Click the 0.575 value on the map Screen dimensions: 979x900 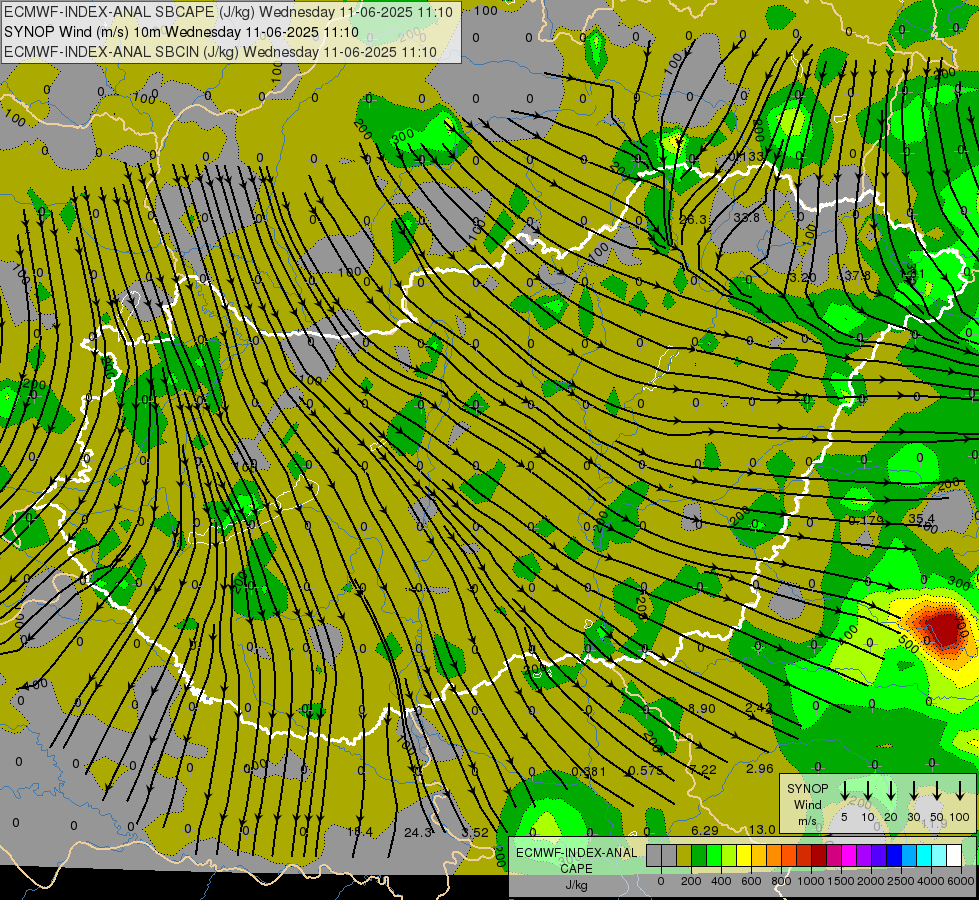(646, 770)
